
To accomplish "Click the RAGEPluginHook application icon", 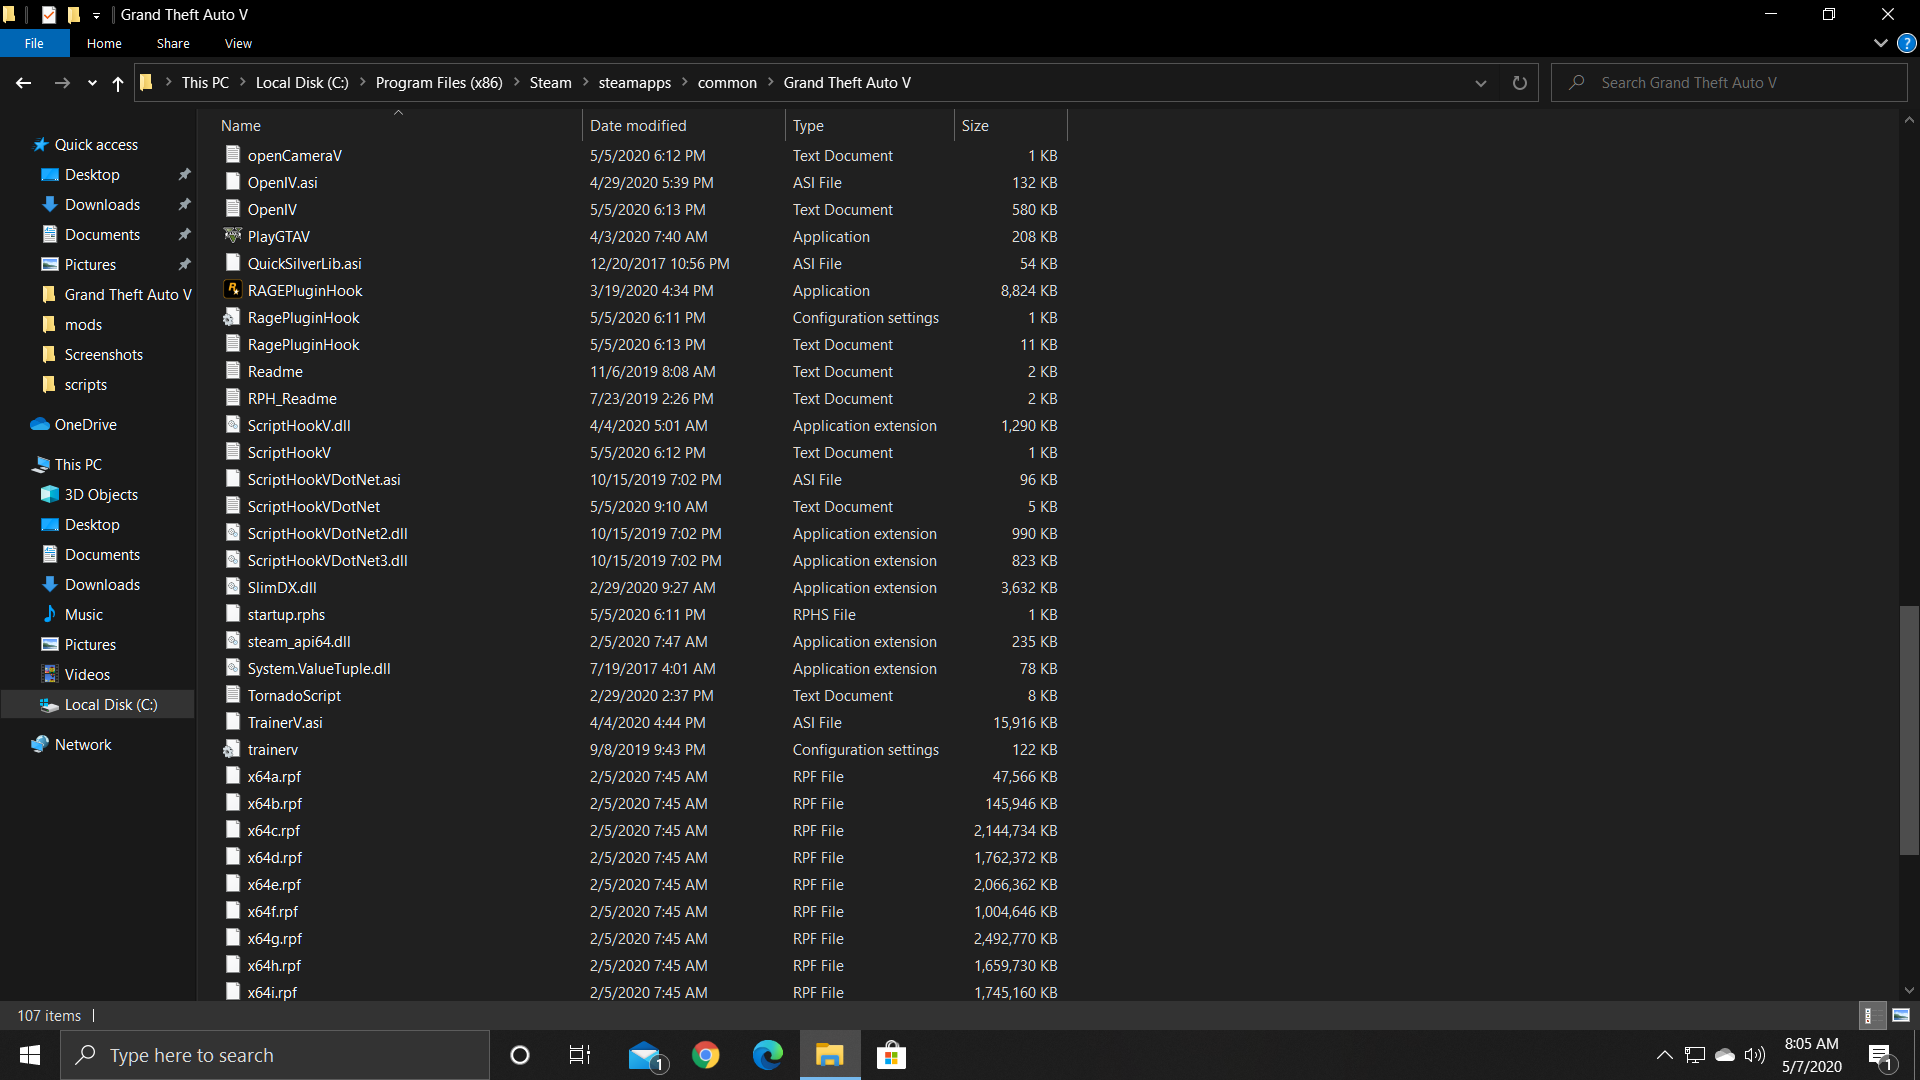I will [x=232, y=290].
